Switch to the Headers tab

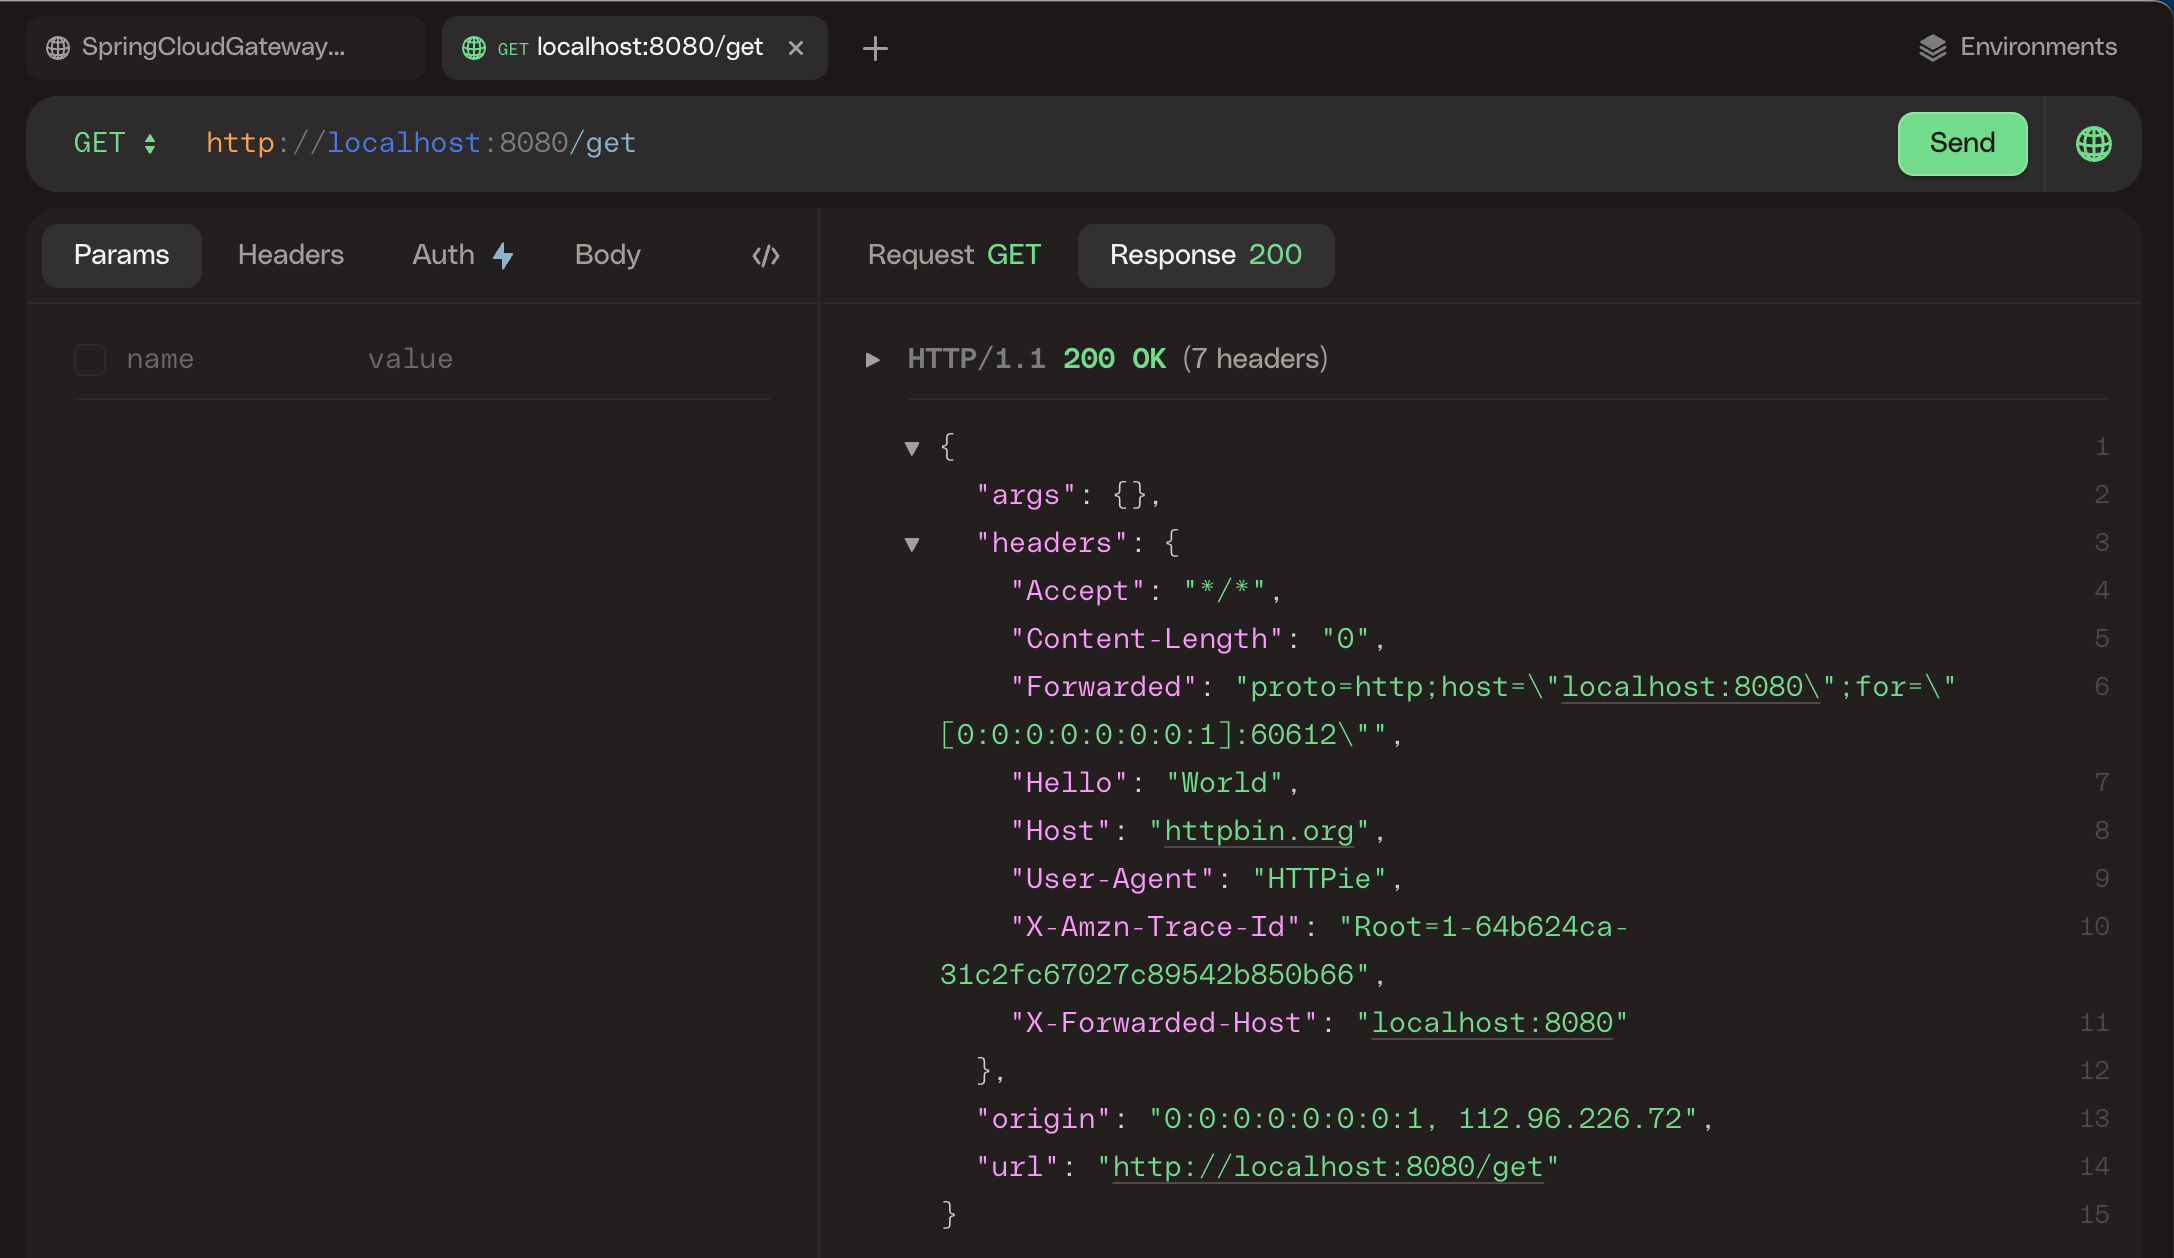click(290, 256)
